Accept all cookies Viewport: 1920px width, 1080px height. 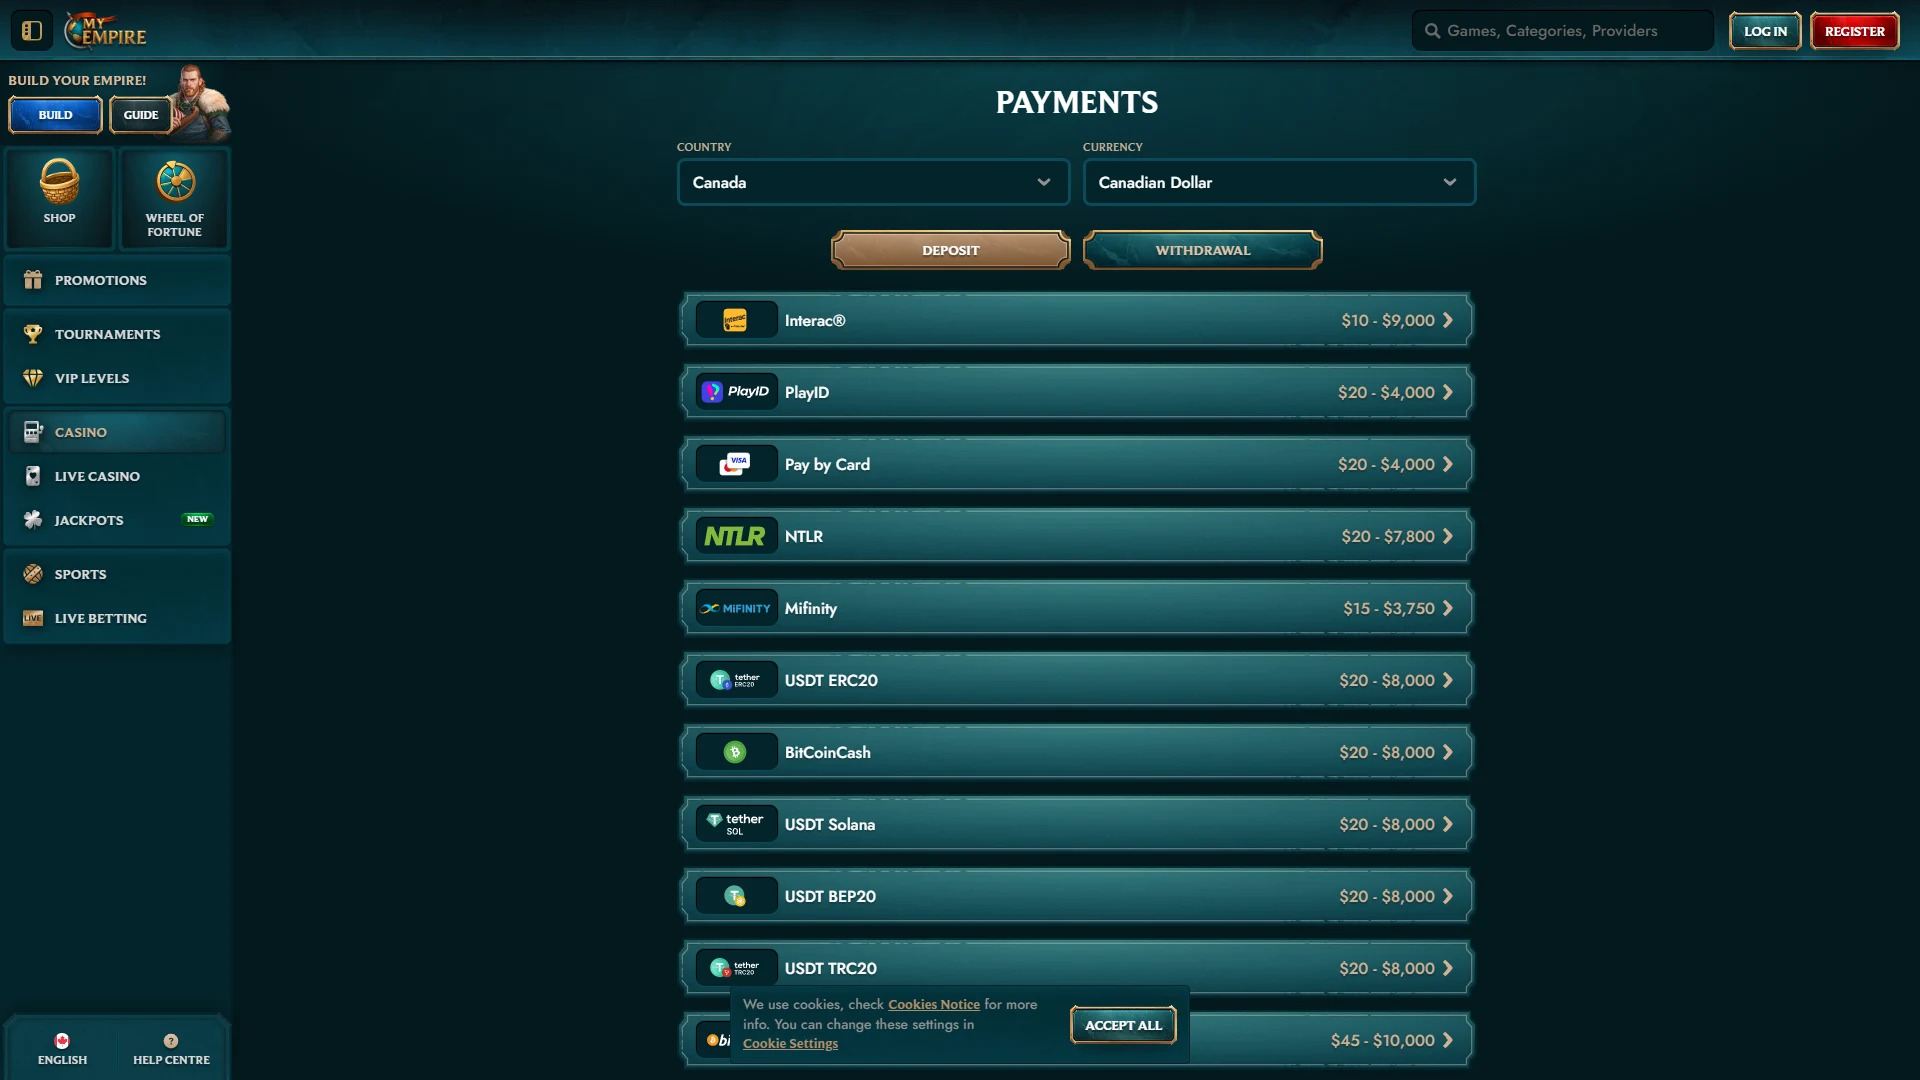coord(1123,1025)
